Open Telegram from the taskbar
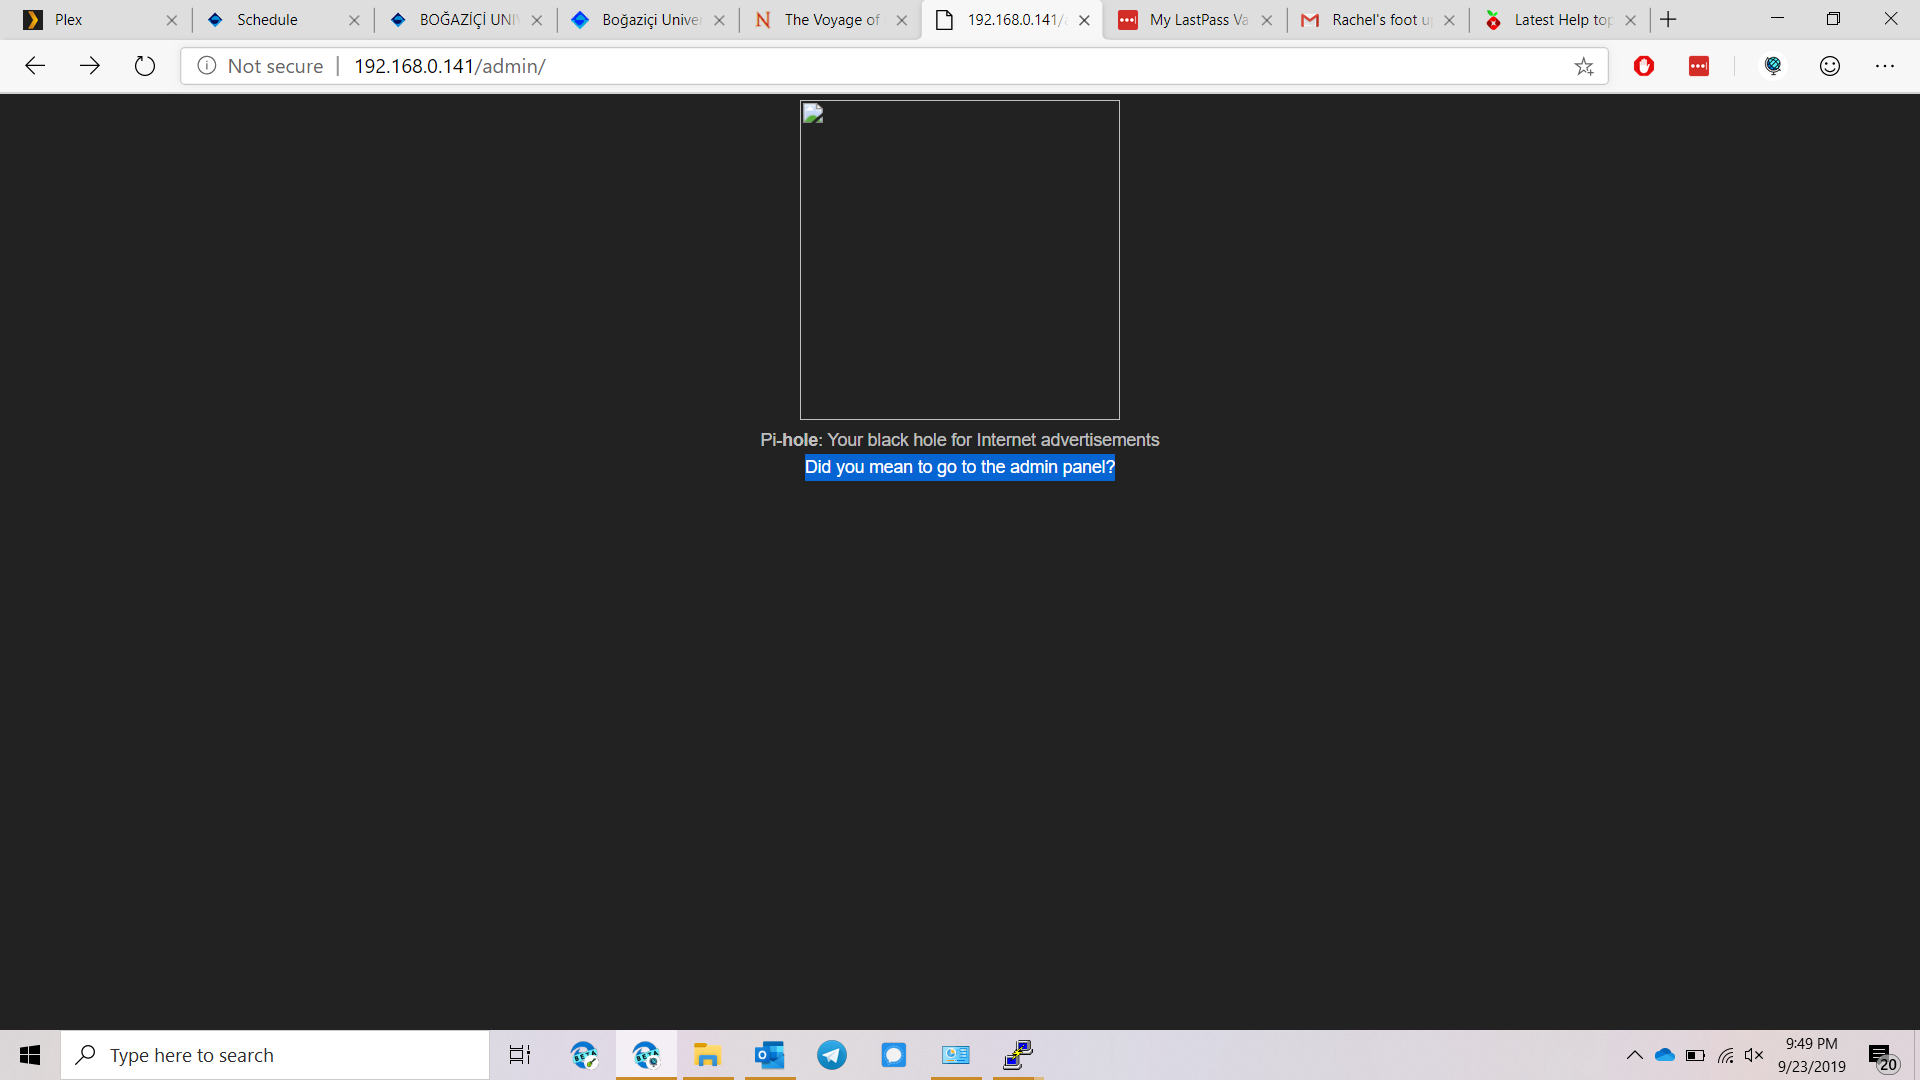1920x1080 pixels. pos(832,1055)
